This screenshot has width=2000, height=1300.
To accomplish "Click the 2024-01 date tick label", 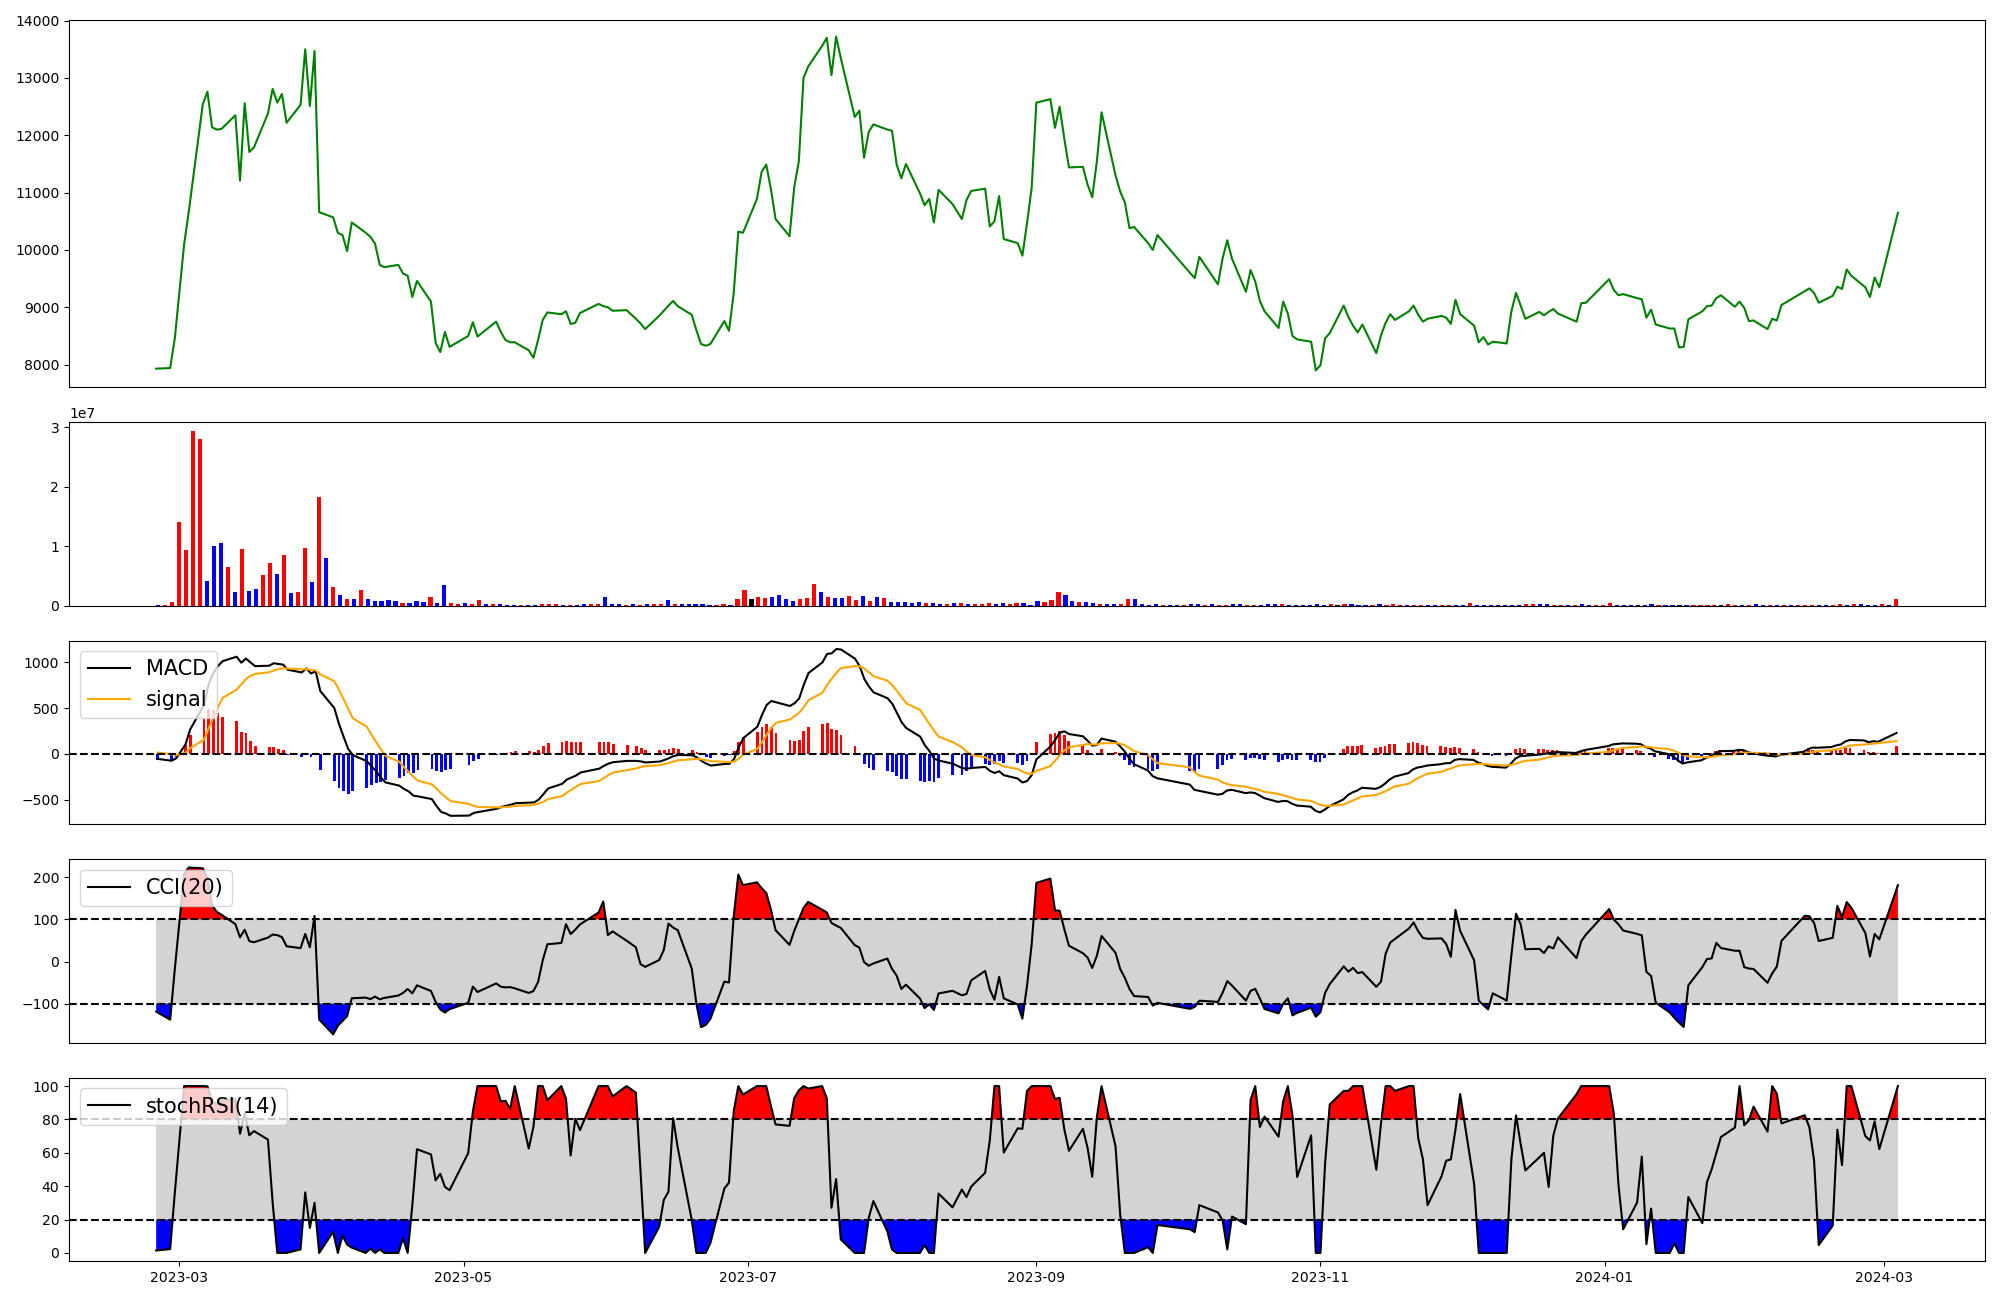I will (1605, 1277).
